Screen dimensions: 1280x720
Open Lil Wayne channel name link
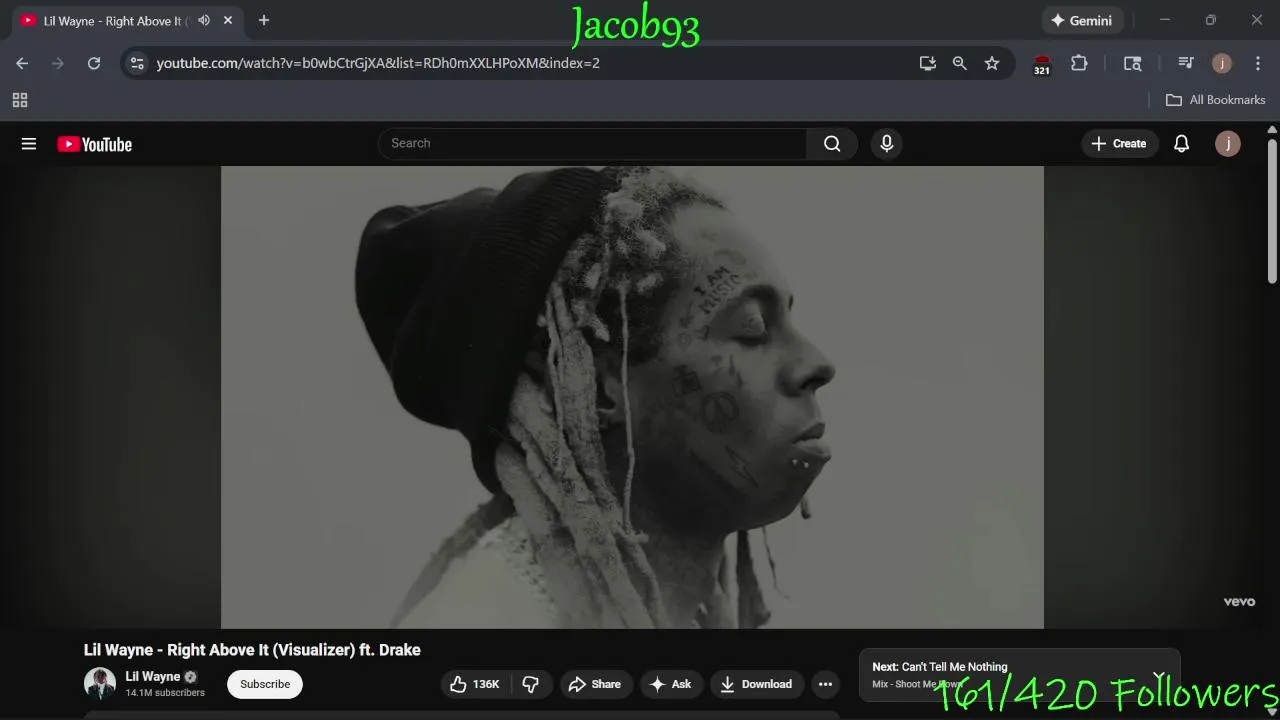point(153,676)
